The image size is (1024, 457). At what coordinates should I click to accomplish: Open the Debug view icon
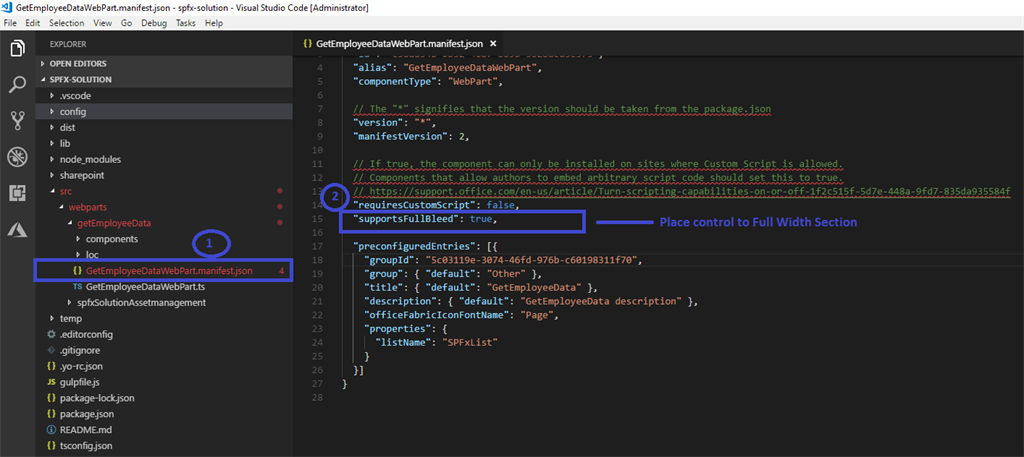[x=18, y=157]
